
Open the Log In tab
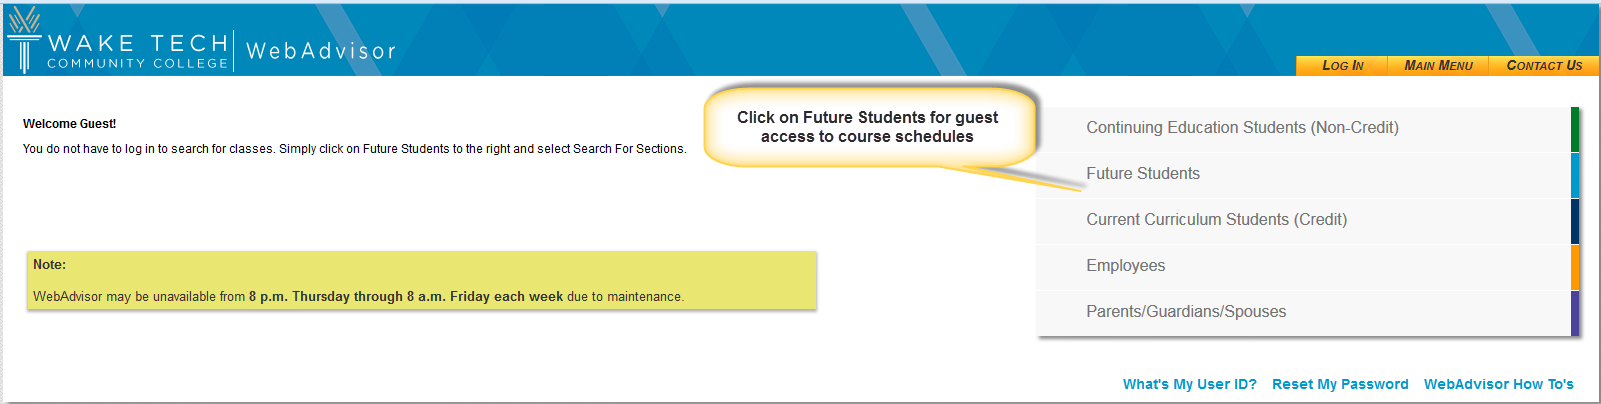point(1342,65)
